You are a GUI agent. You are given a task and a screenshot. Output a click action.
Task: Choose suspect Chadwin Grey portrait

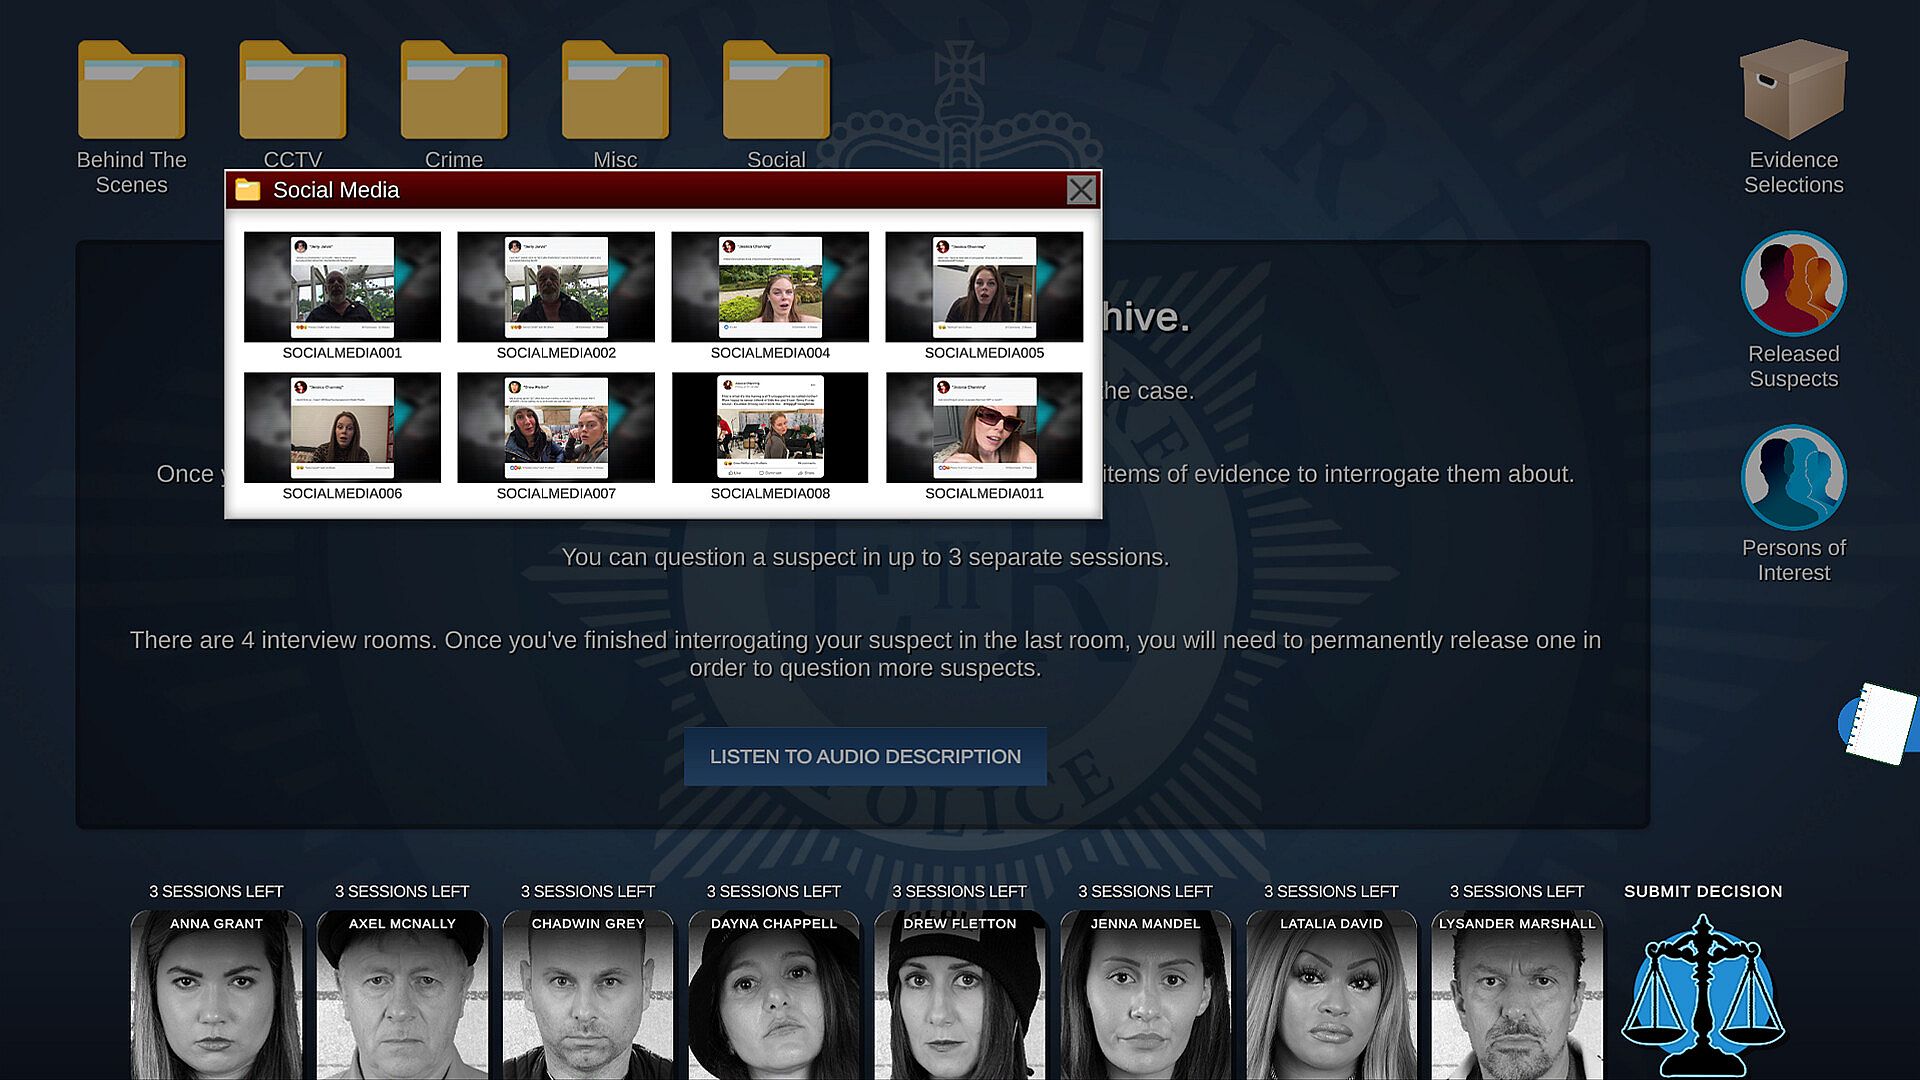[588, 995]
